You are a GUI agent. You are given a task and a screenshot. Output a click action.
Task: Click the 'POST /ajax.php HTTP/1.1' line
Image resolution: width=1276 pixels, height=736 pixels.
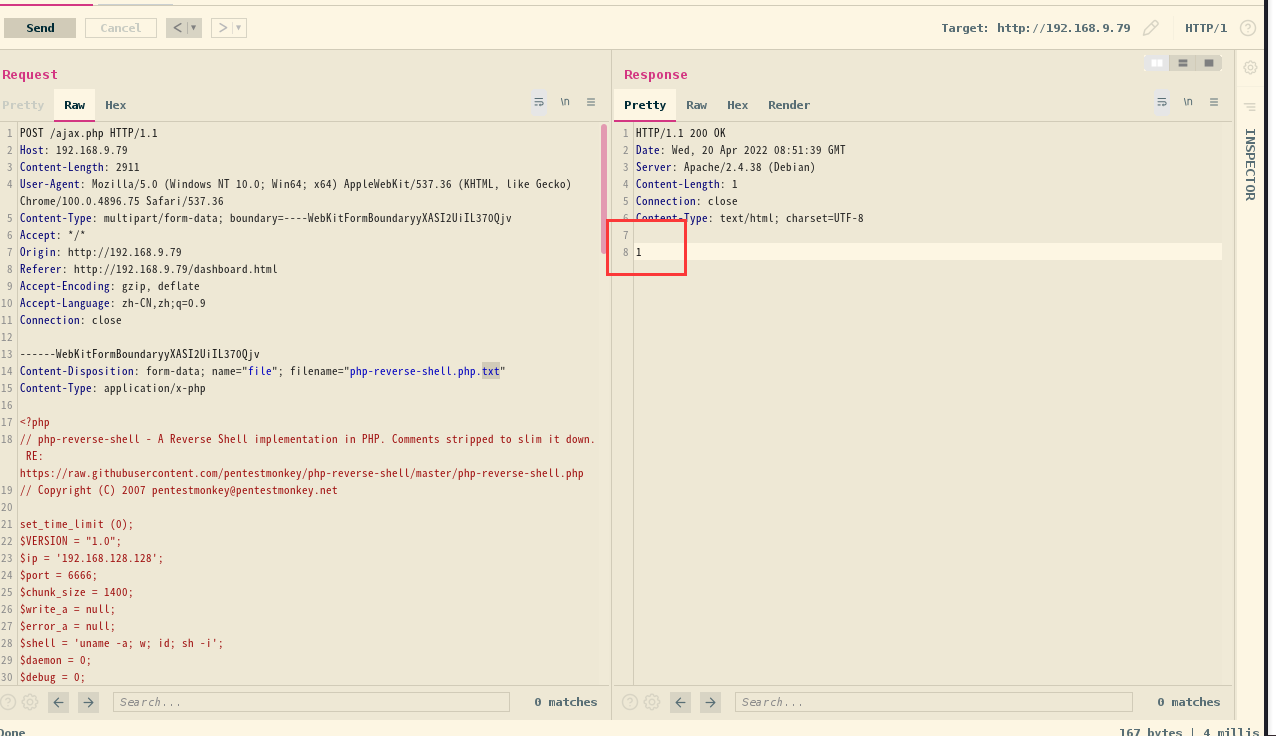click(x=89, y=133)
